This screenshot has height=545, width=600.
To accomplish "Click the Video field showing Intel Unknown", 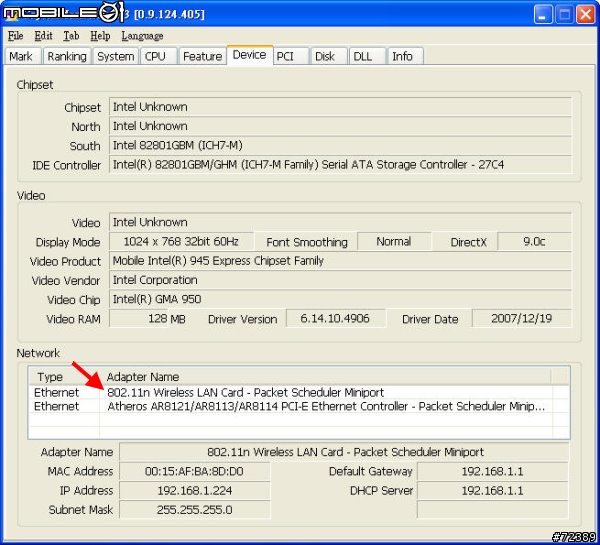I will (341, 222).
